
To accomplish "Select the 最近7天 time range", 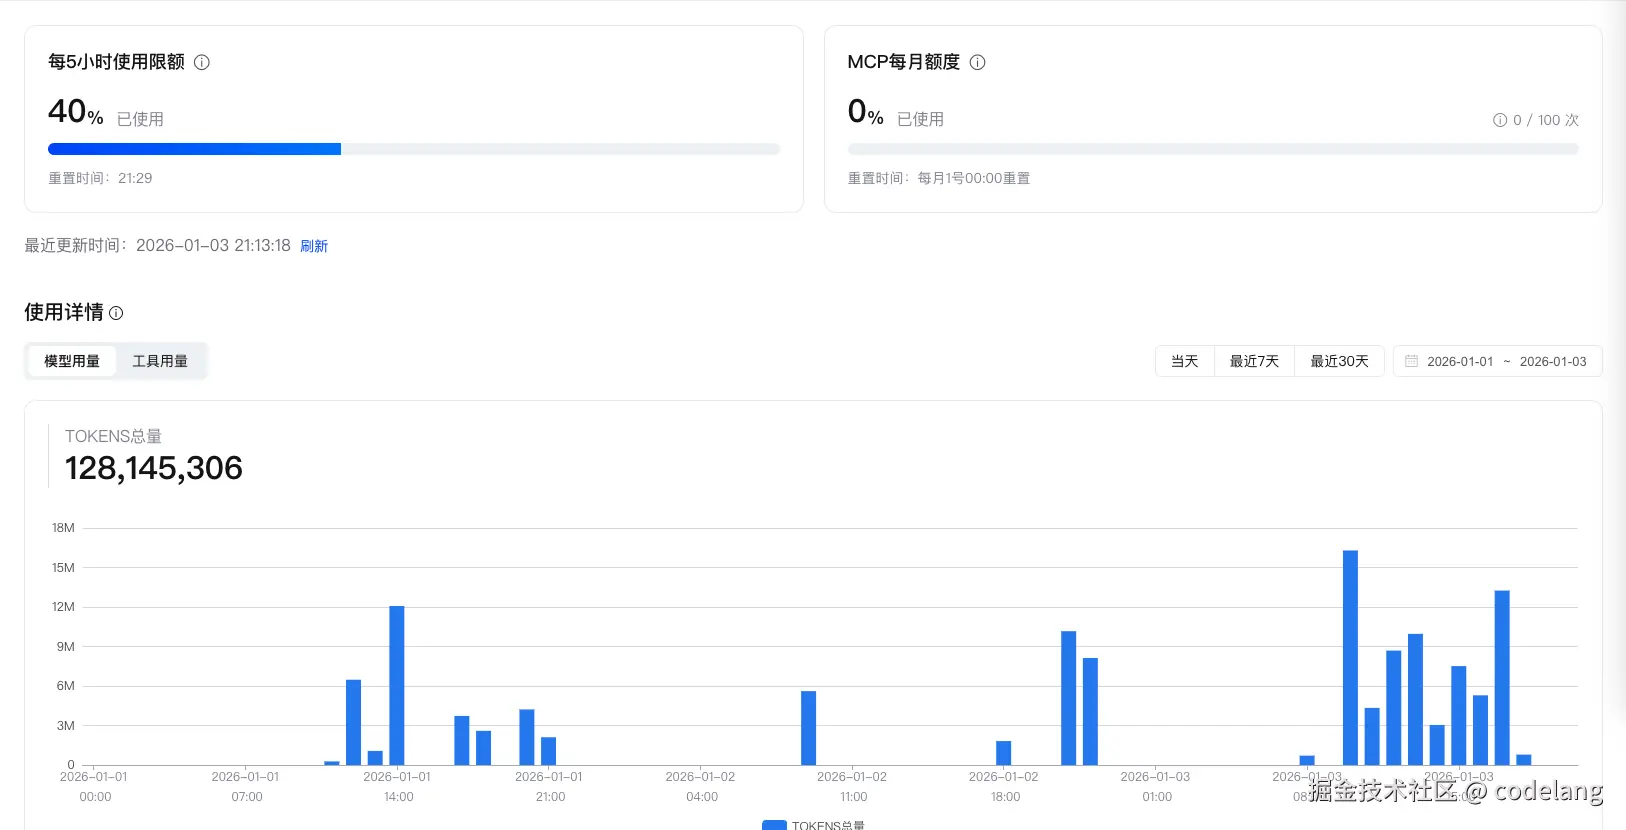I will pos(1254,361).
